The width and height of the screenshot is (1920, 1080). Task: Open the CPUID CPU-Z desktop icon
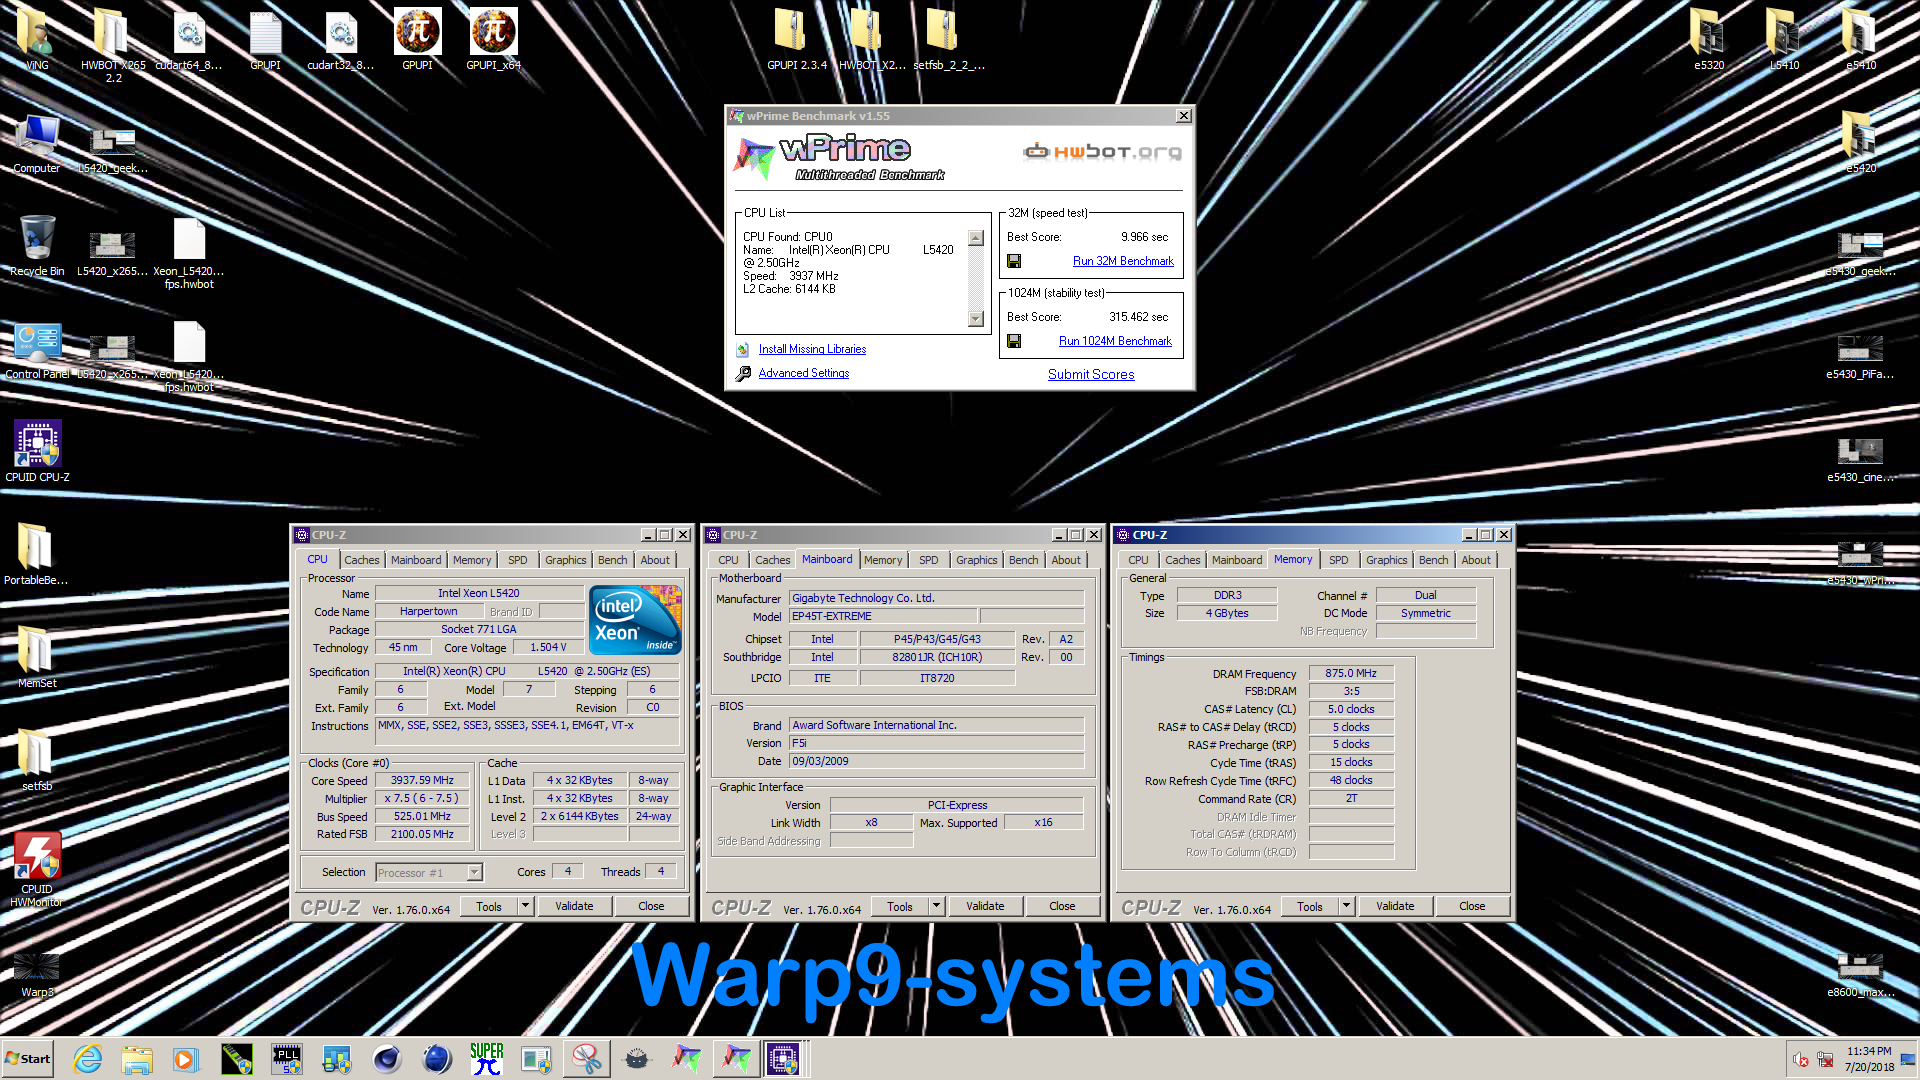point(37,444)
